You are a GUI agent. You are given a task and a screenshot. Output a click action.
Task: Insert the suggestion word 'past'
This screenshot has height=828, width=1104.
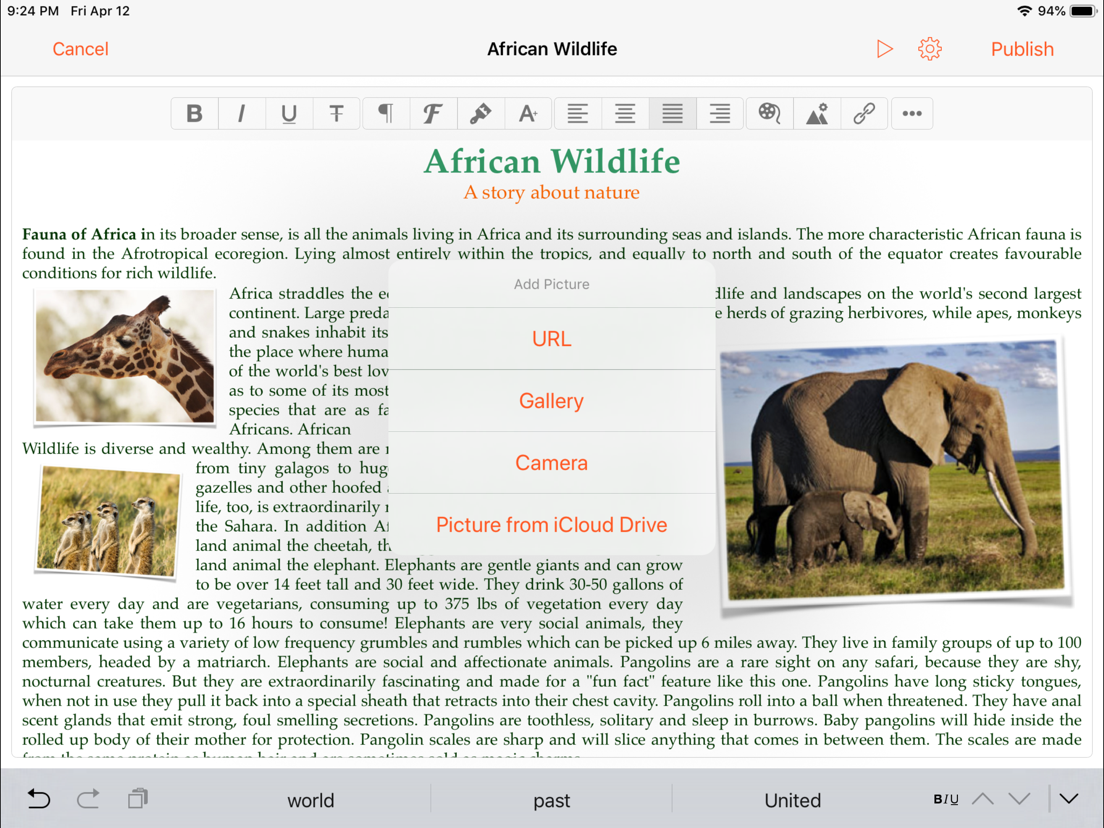[551, 801]
